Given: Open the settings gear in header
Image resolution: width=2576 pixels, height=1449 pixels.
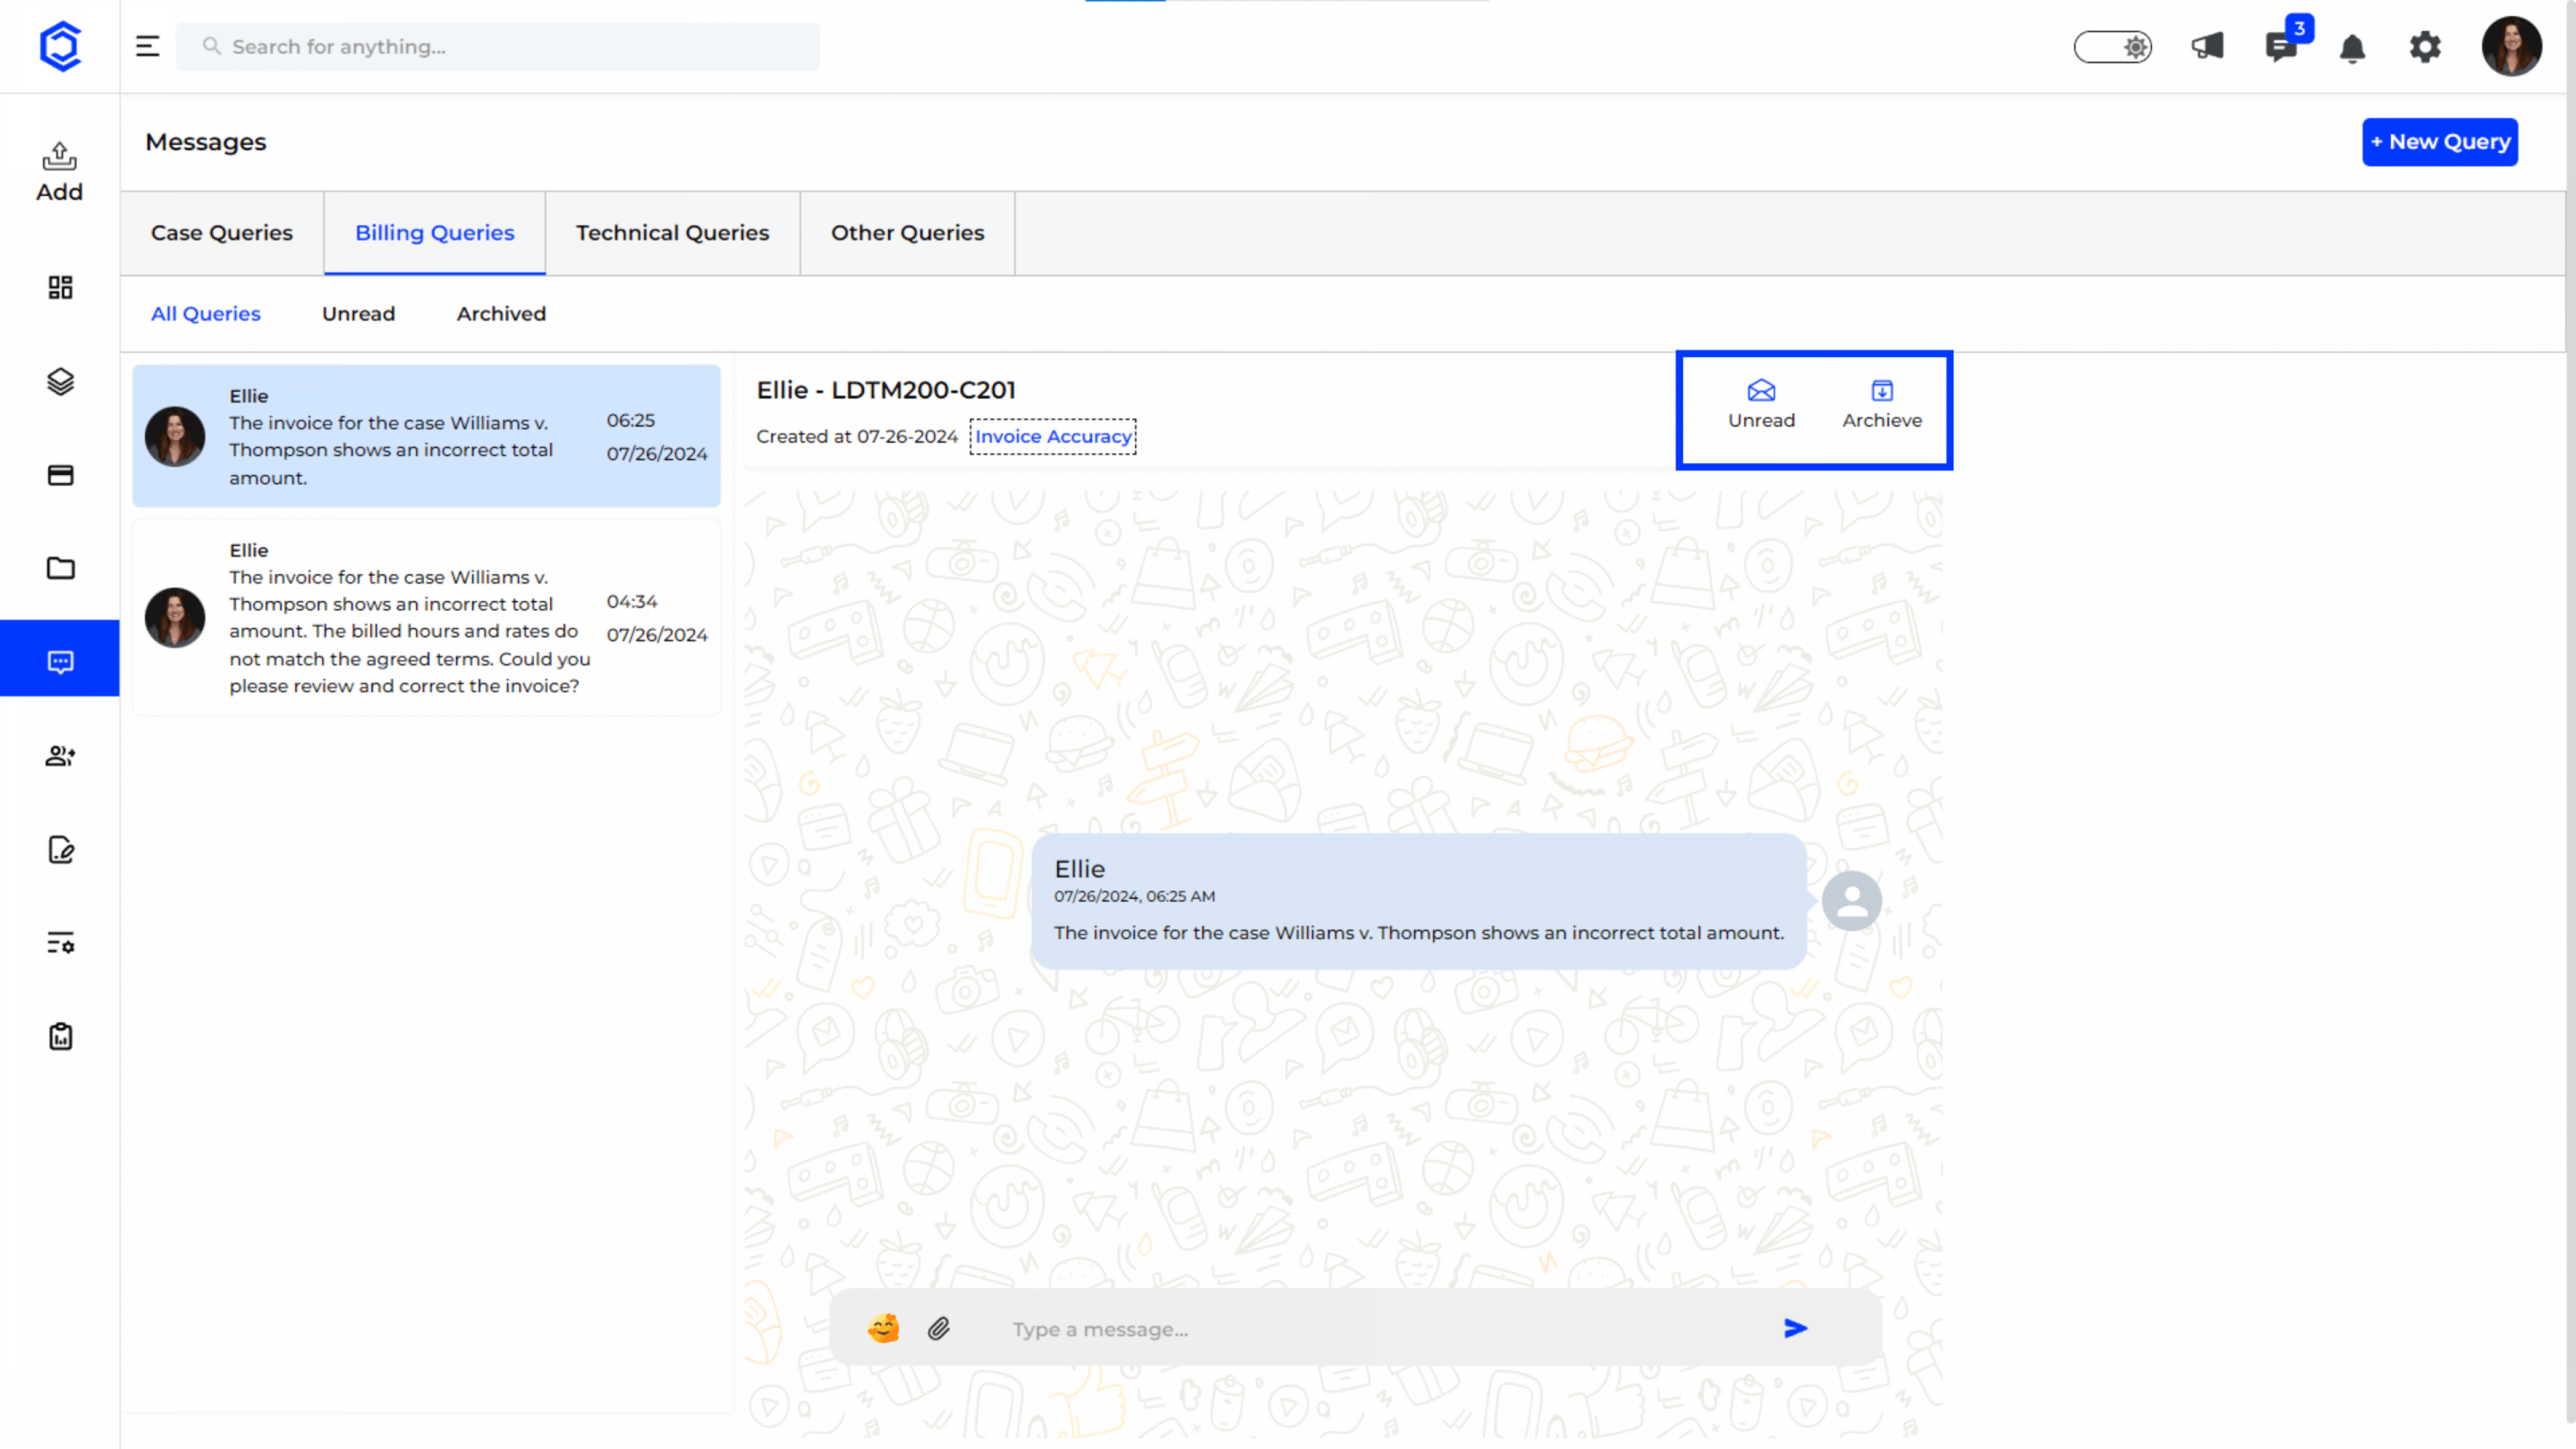Looking at the screenshot, I should [2425, 47].
